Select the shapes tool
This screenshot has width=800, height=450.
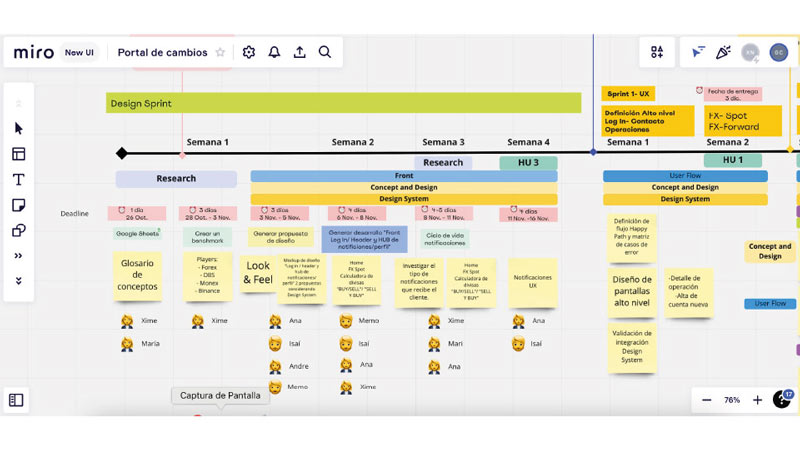coord(18,231)
